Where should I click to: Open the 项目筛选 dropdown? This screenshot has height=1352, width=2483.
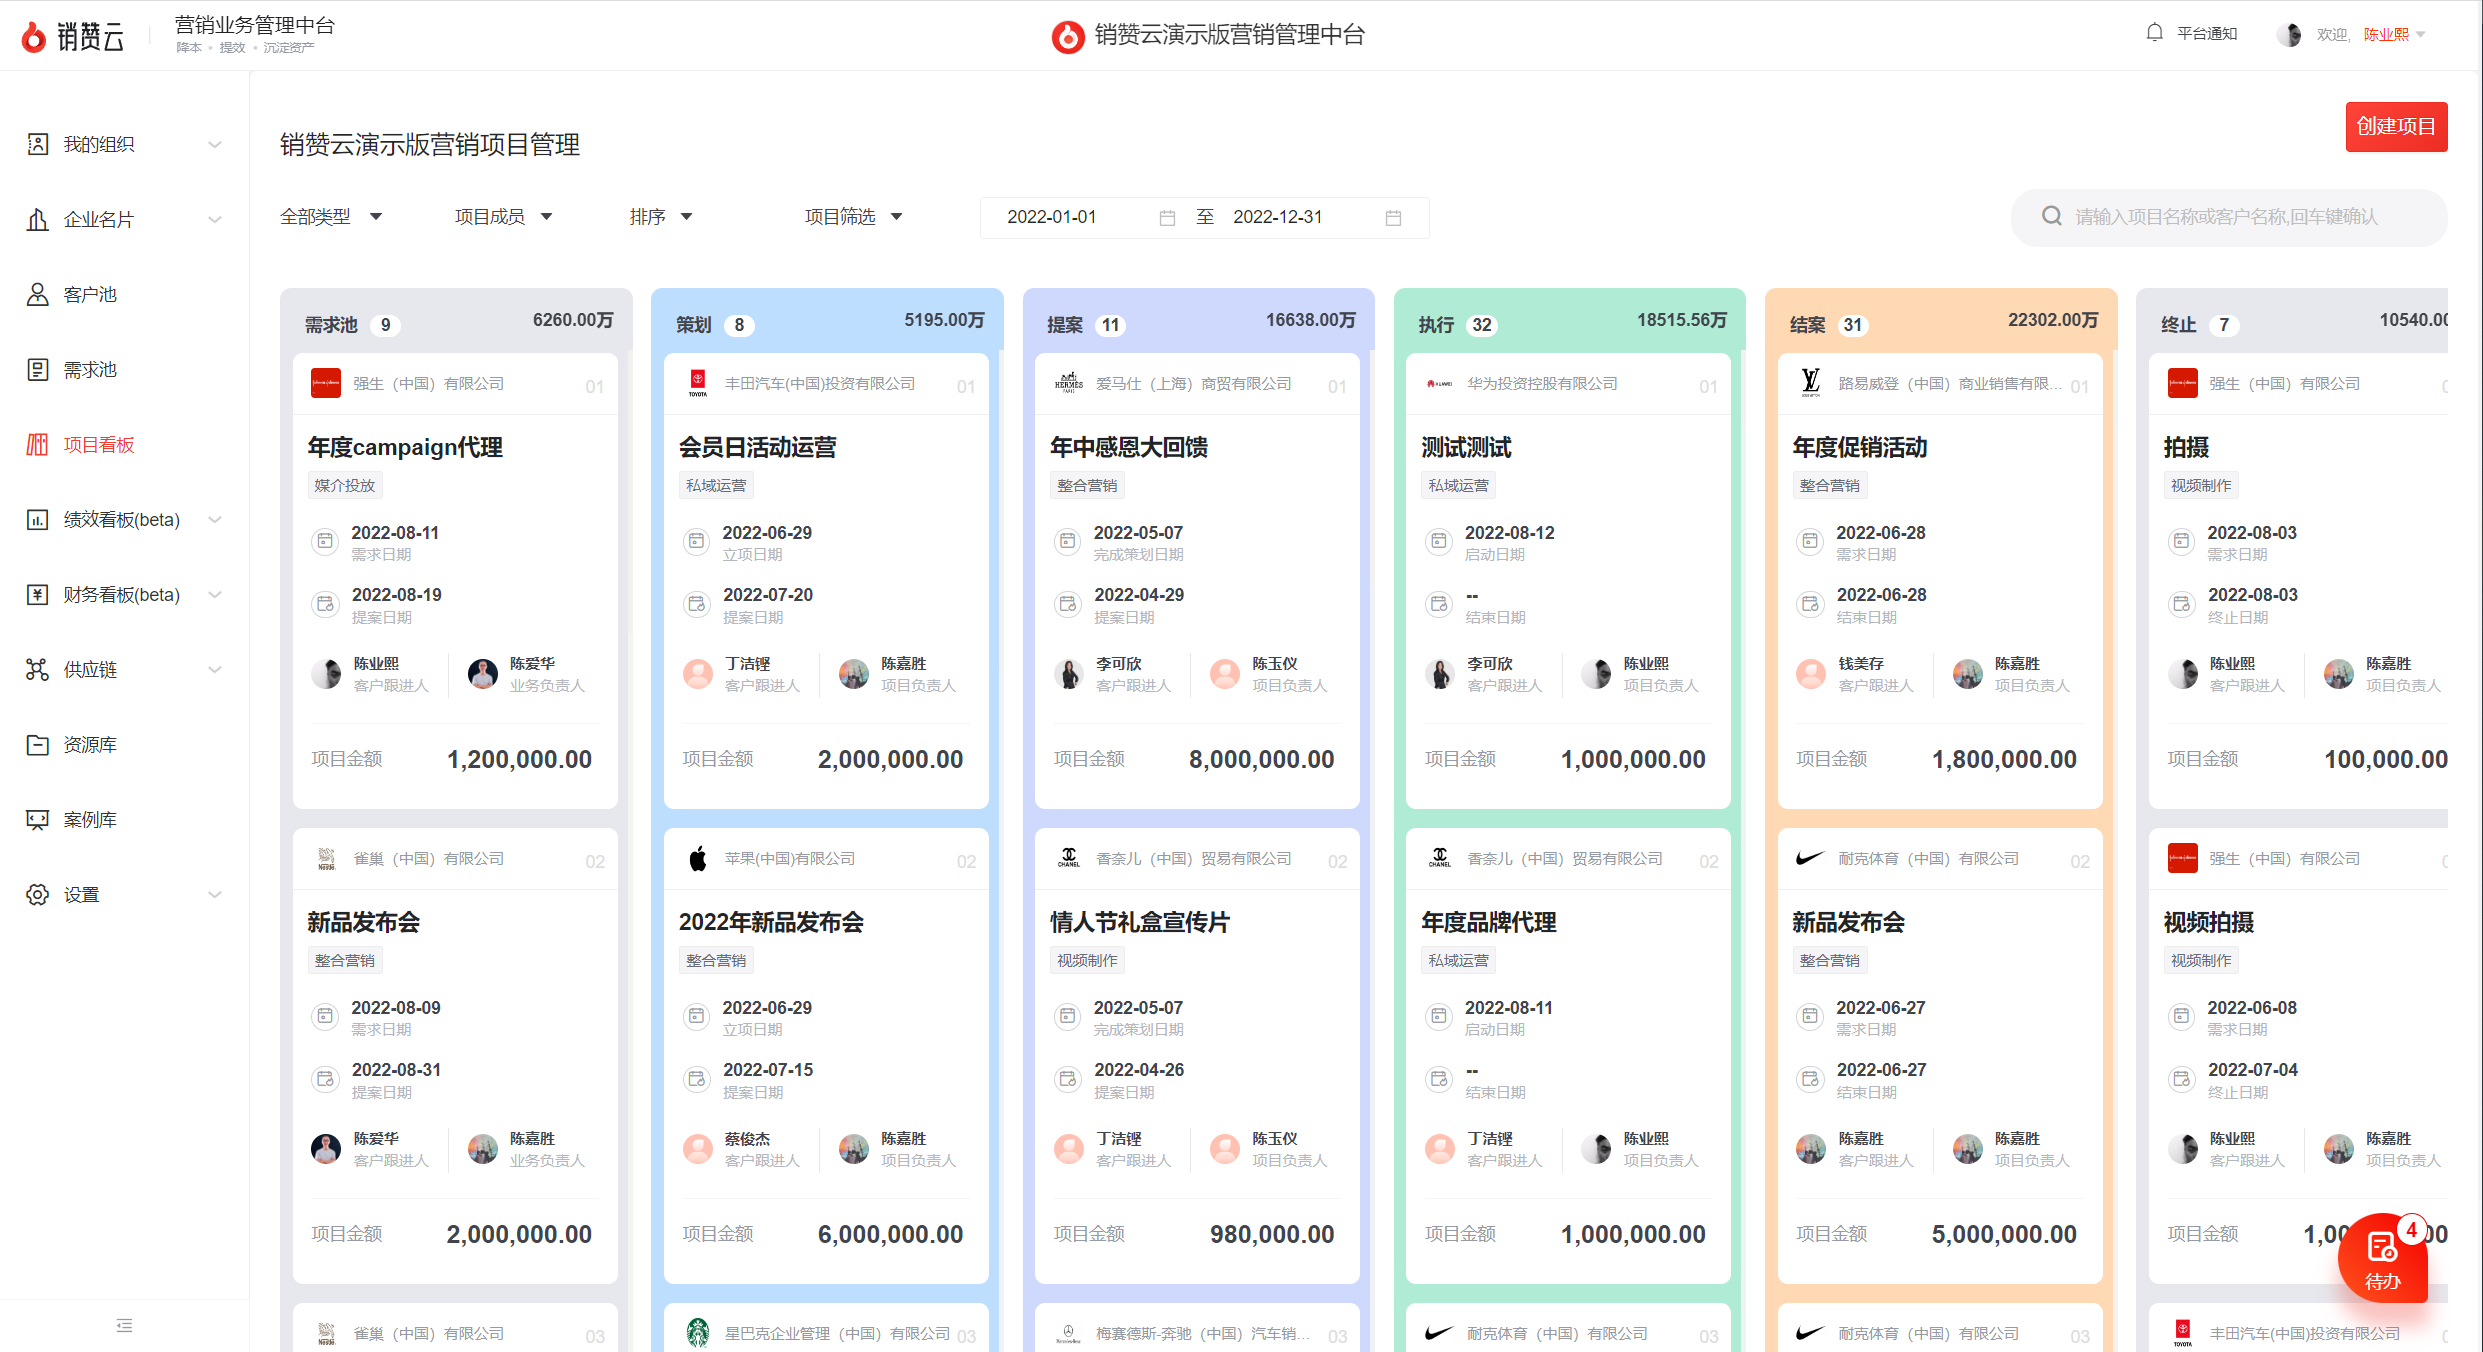[854, 217]
